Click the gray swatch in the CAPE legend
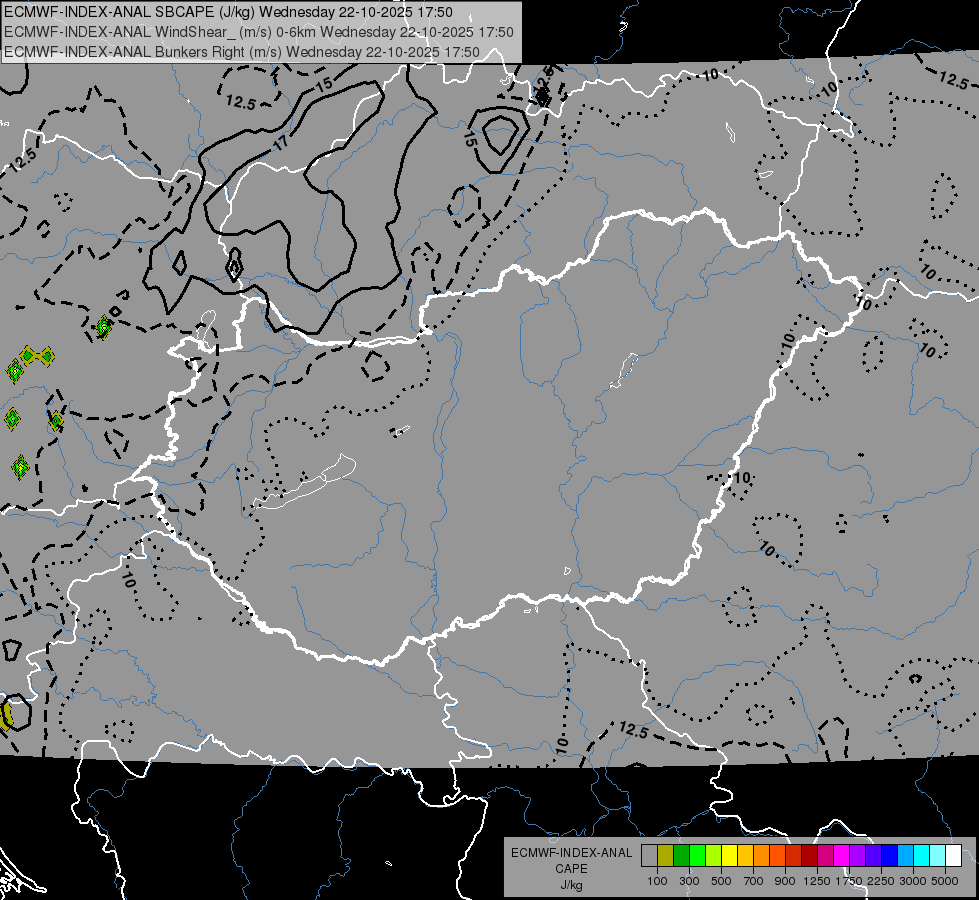The height and width of the screenshot is (900, 979). (x=649, y=855)
